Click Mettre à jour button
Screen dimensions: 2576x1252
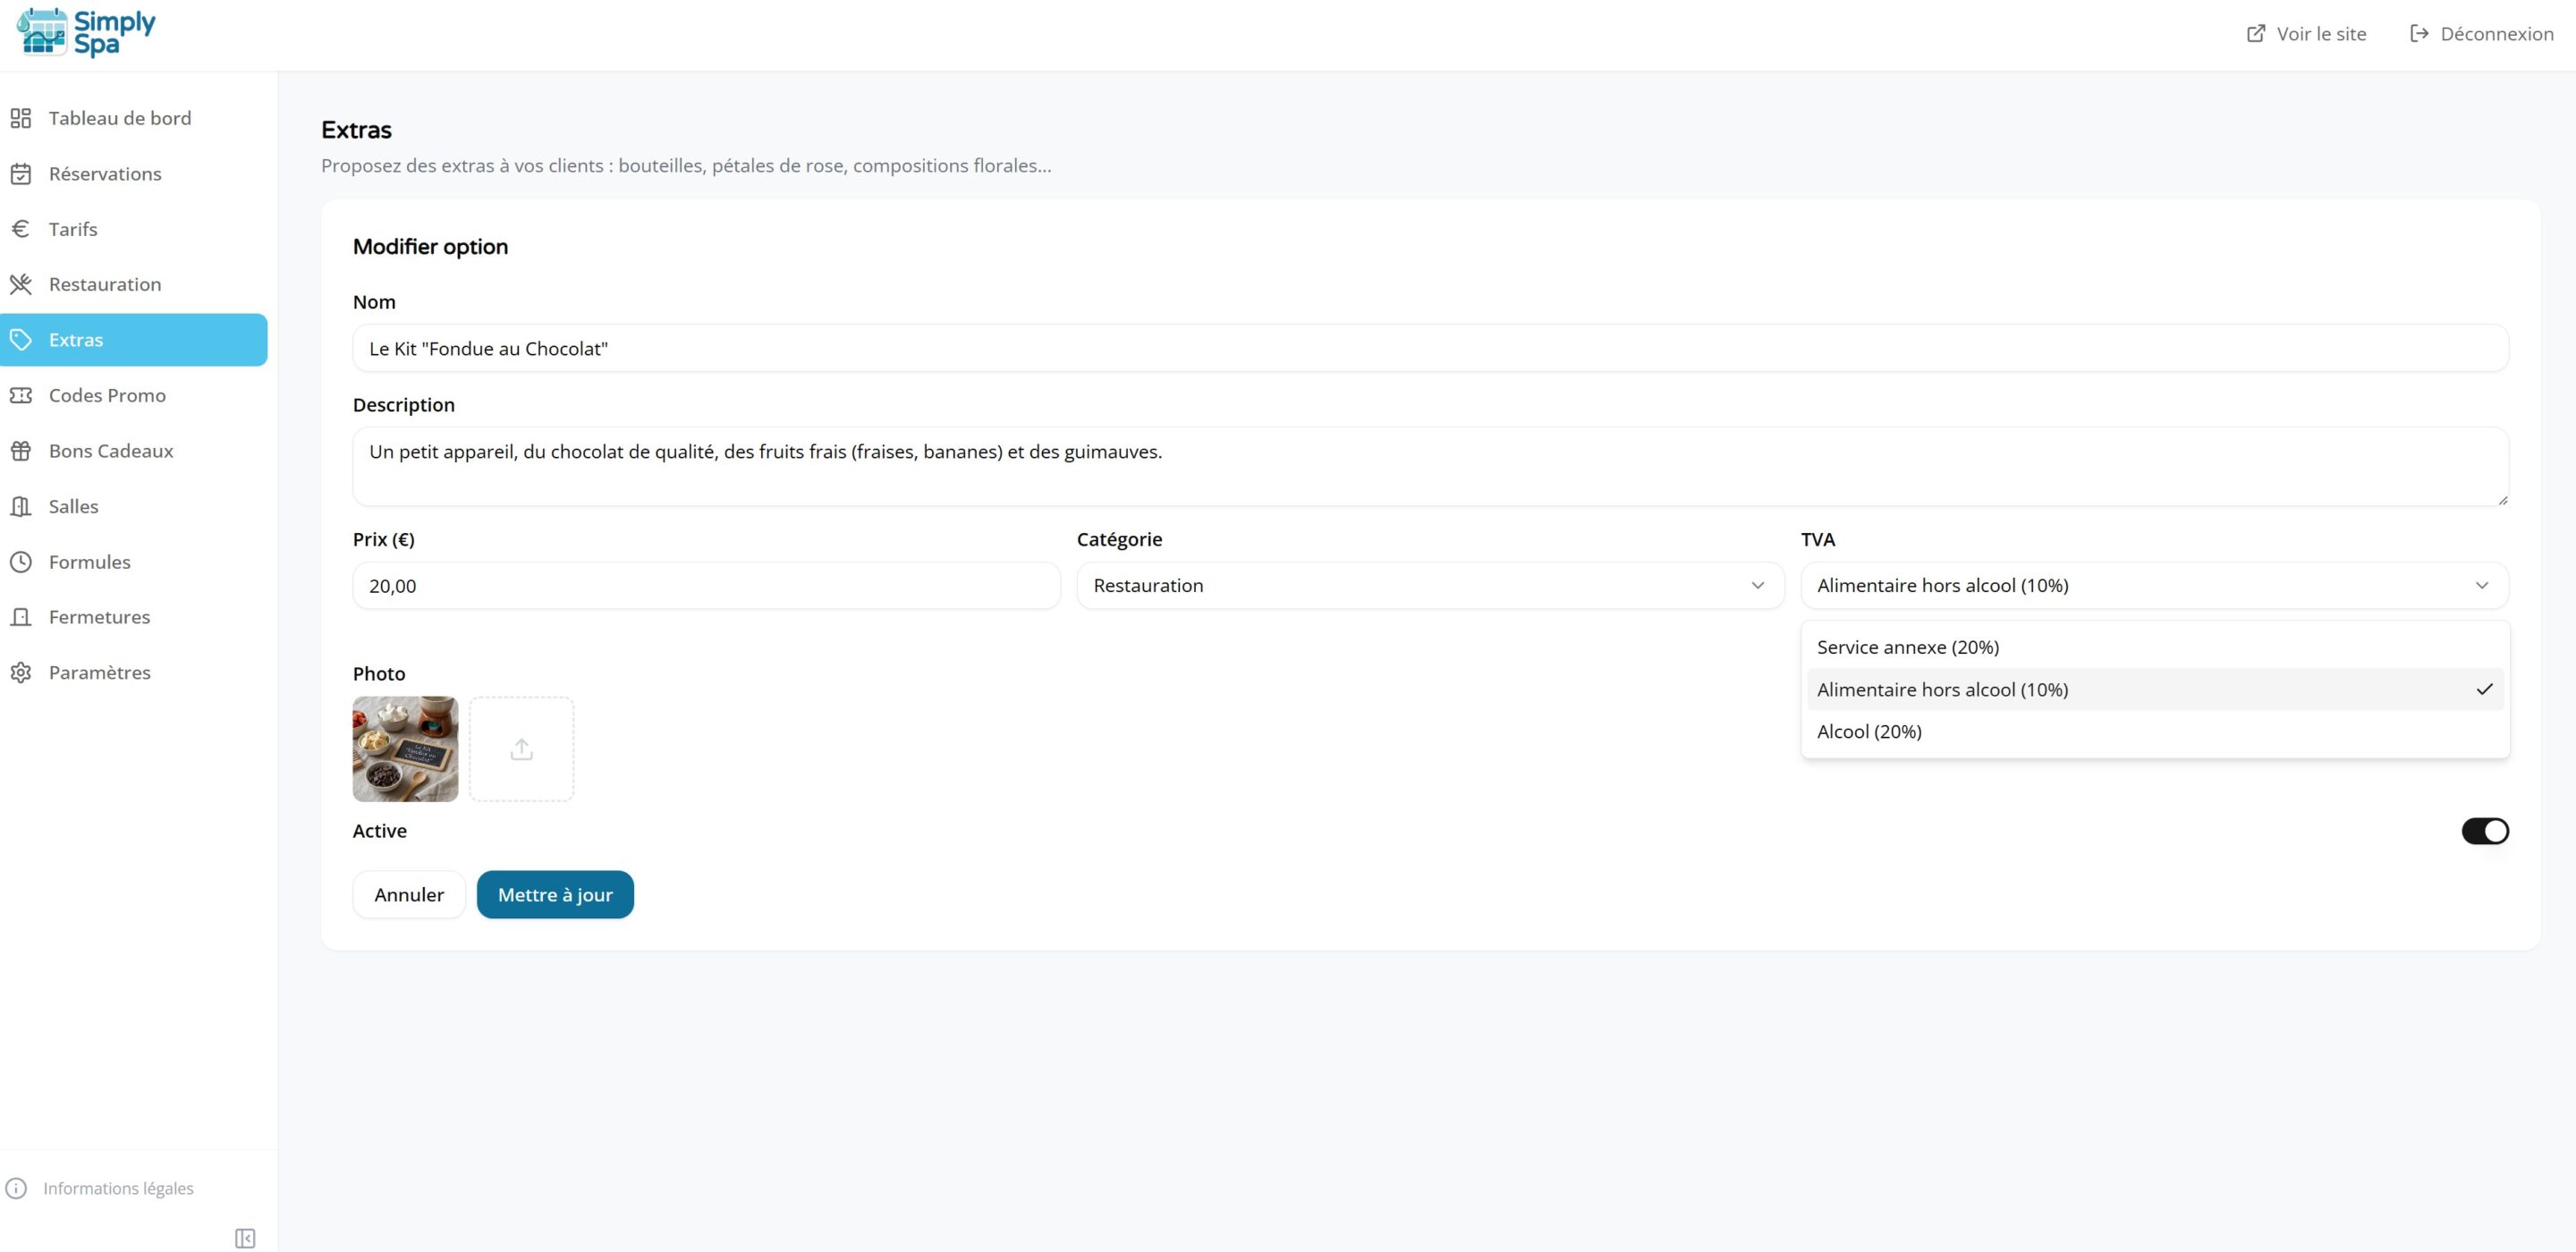click(555, 895)
